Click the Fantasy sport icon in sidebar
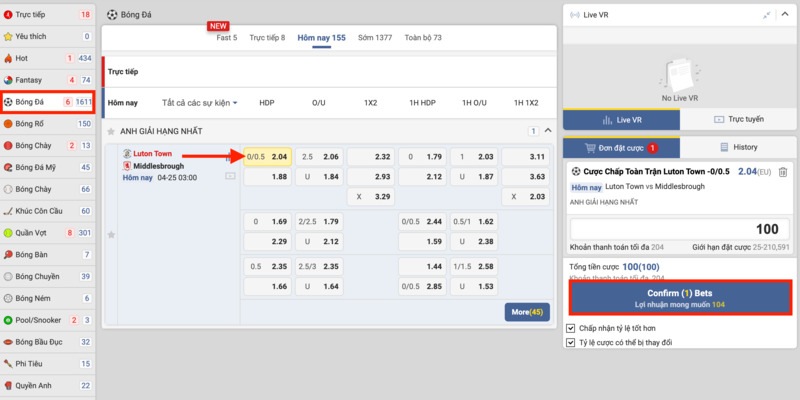This screenshot has height=400, width=800. click(x=9, y=80)
